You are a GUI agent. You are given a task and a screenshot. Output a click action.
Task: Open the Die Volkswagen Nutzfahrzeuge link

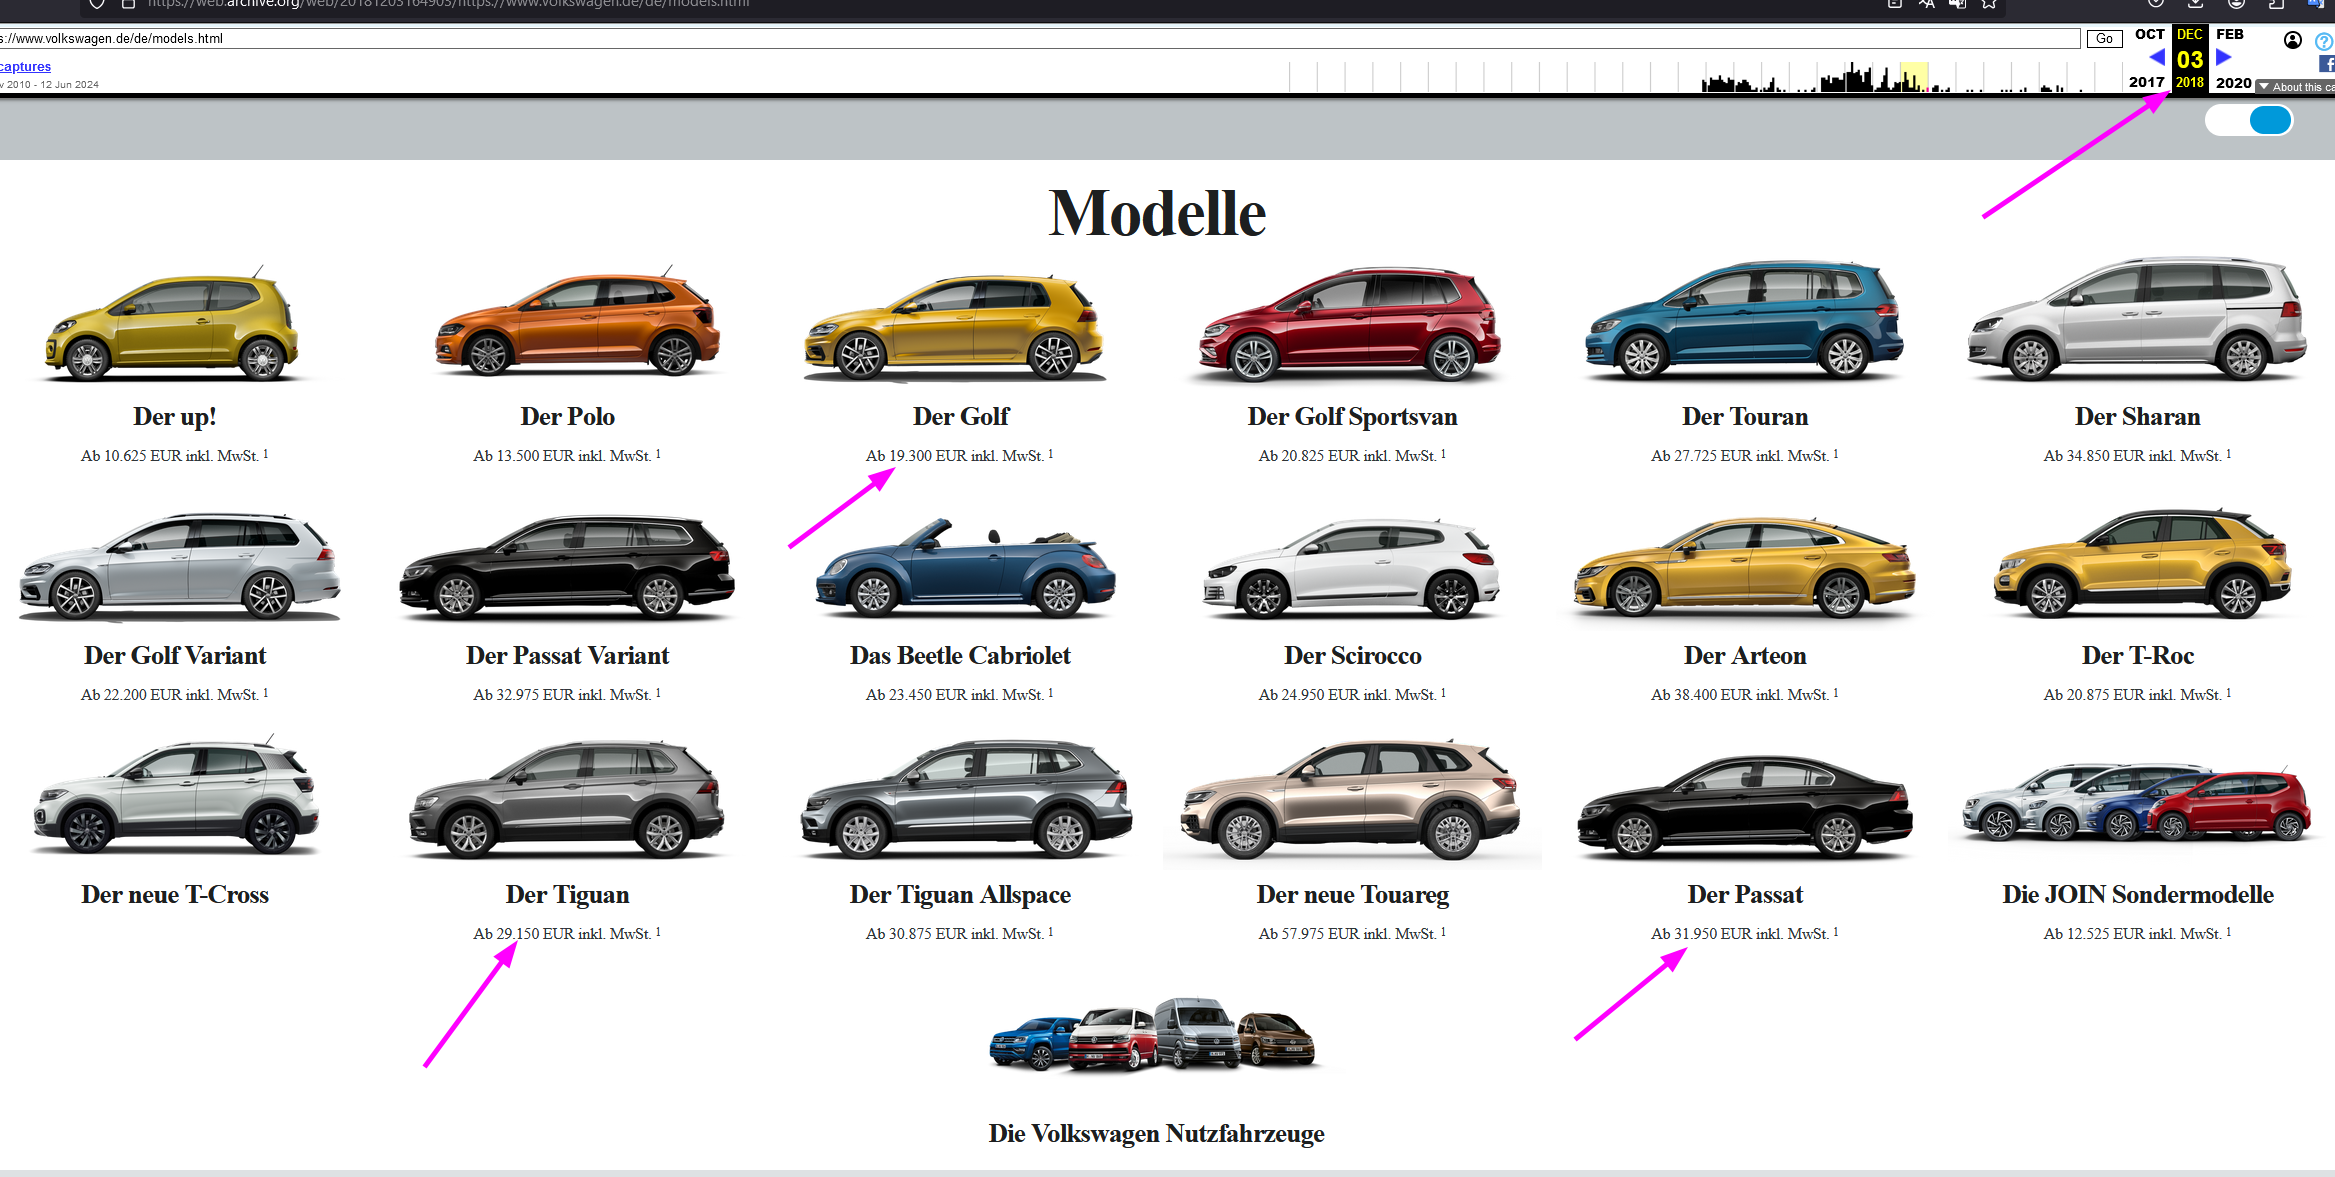pyautogui.click(x=1156, y=1134)
